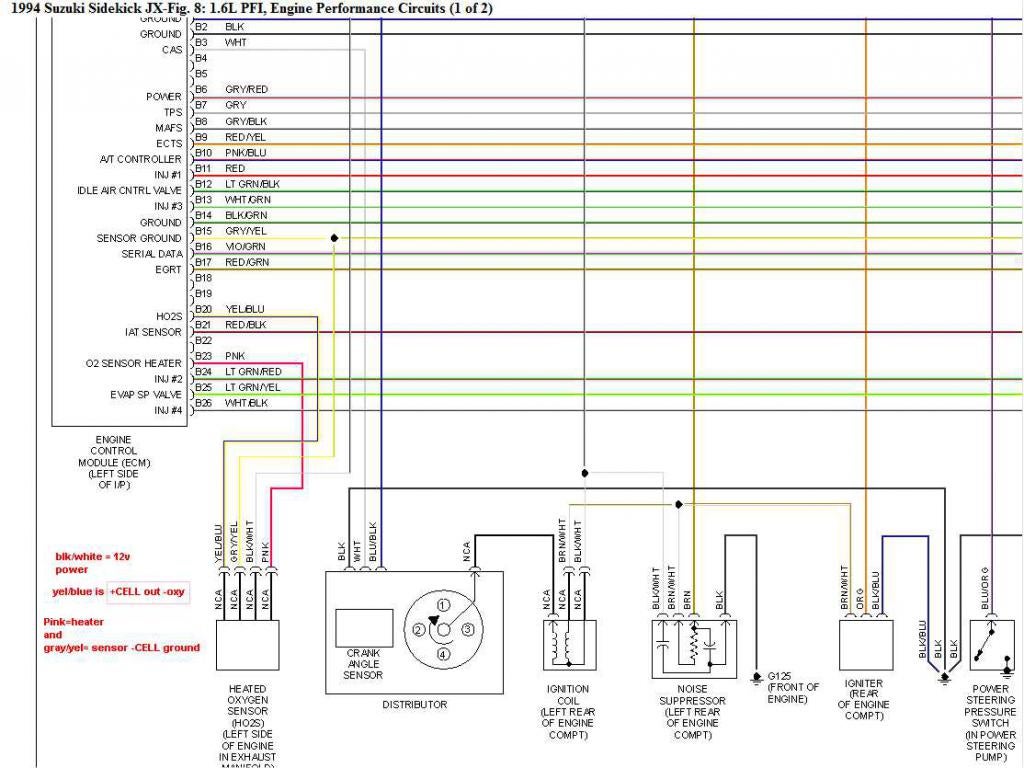Click terminal 3 on the distributor cap
Image resolution: width=1024 pixels, height=768 pixels.
pyautogui.click(x=468, y=630)
